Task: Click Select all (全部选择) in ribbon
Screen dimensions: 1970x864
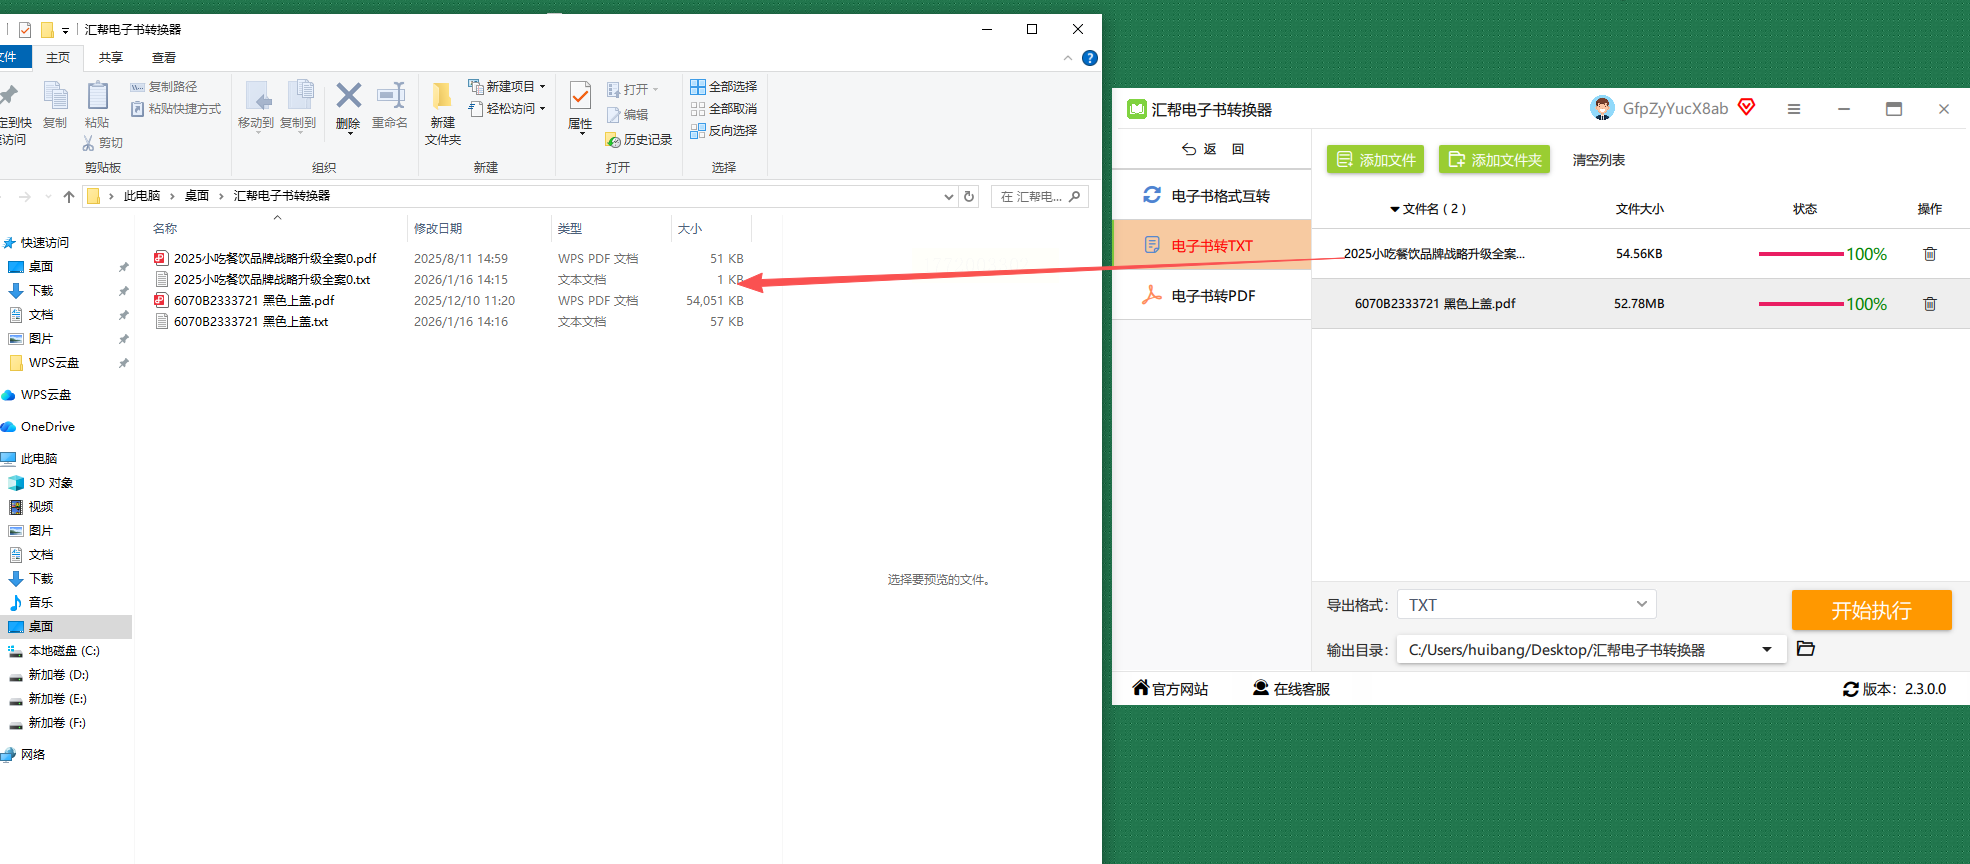Action: 724,87
